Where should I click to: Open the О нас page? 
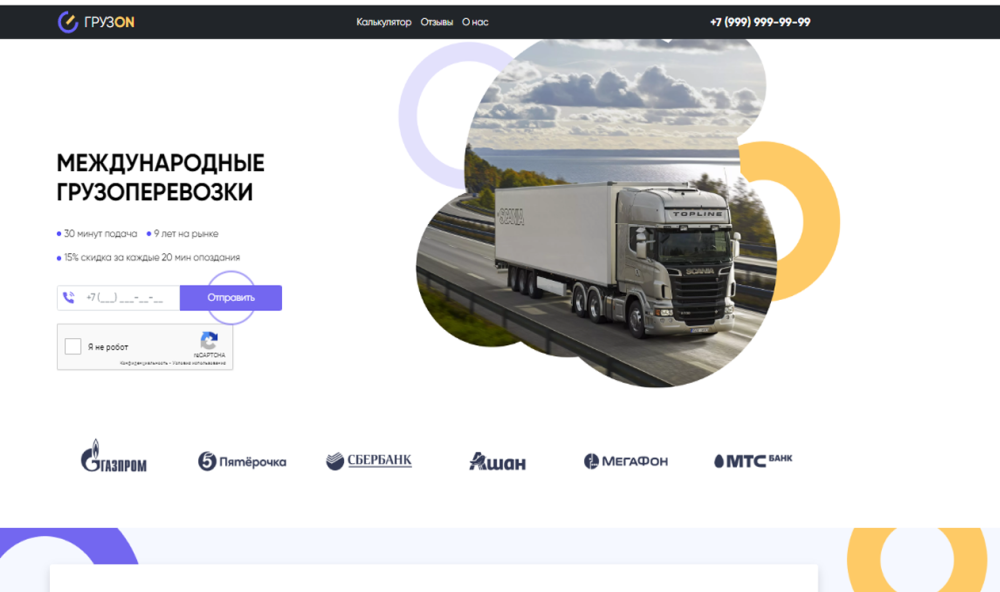pyautogui.click(x=475, y=22)
